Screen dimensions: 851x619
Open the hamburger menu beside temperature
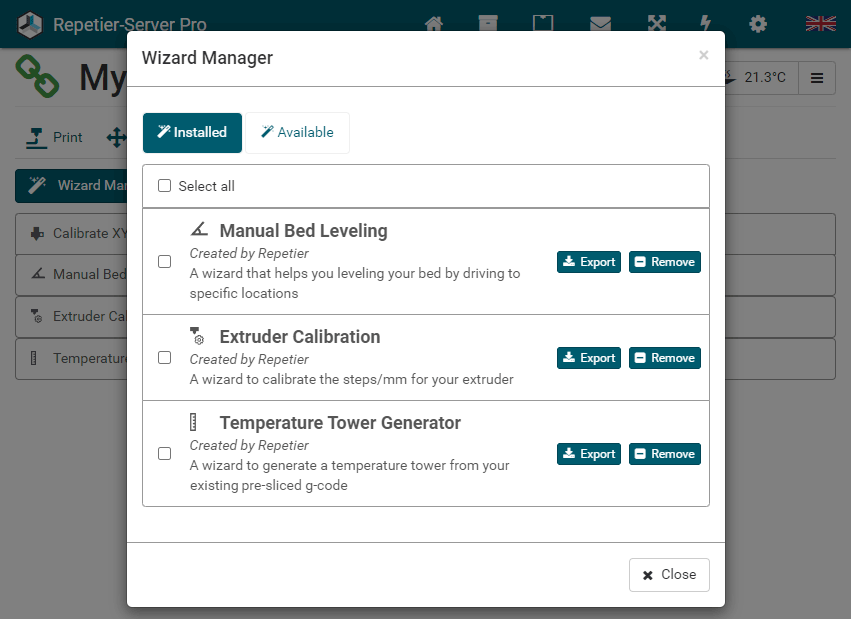click(x=817, y=78)
